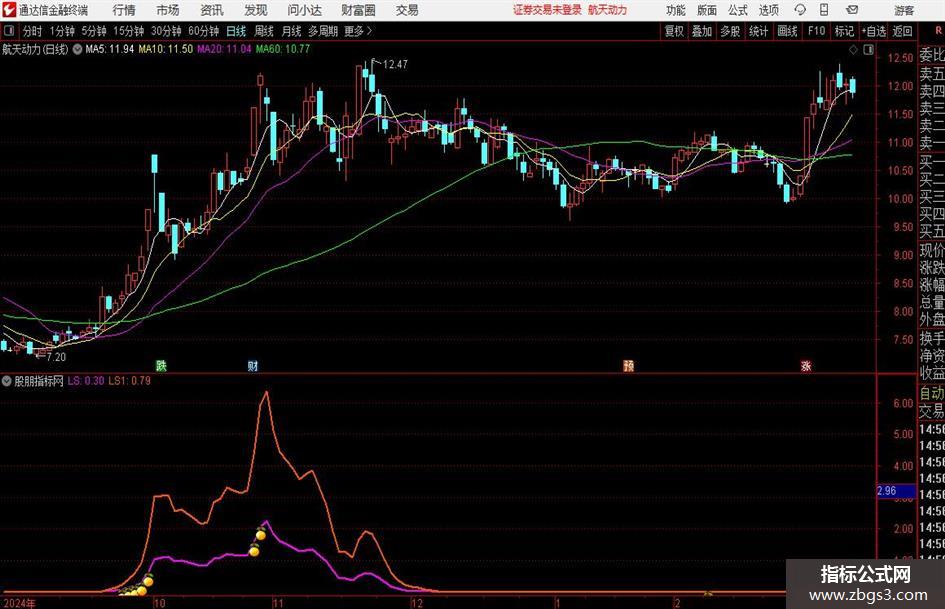Click the 自动 label in right panel
The width and height of the screenshot is (945, 609).
pyautogui.click(x=932, y=393)
